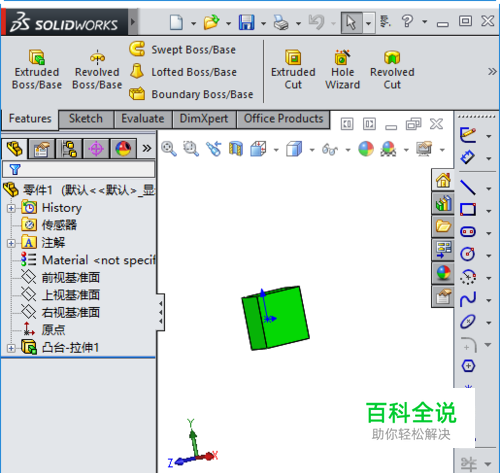
Task: Switch to the Sketch tab
Action: (x=86, y=119)
